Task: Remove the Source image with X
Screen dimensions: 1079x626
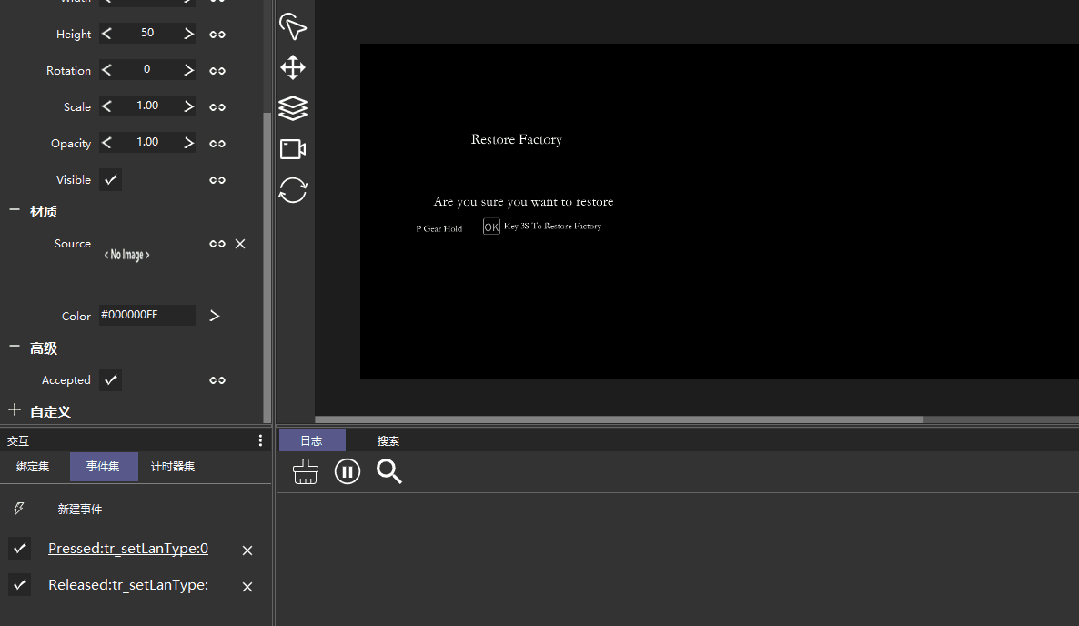Action: pos(240,244)
